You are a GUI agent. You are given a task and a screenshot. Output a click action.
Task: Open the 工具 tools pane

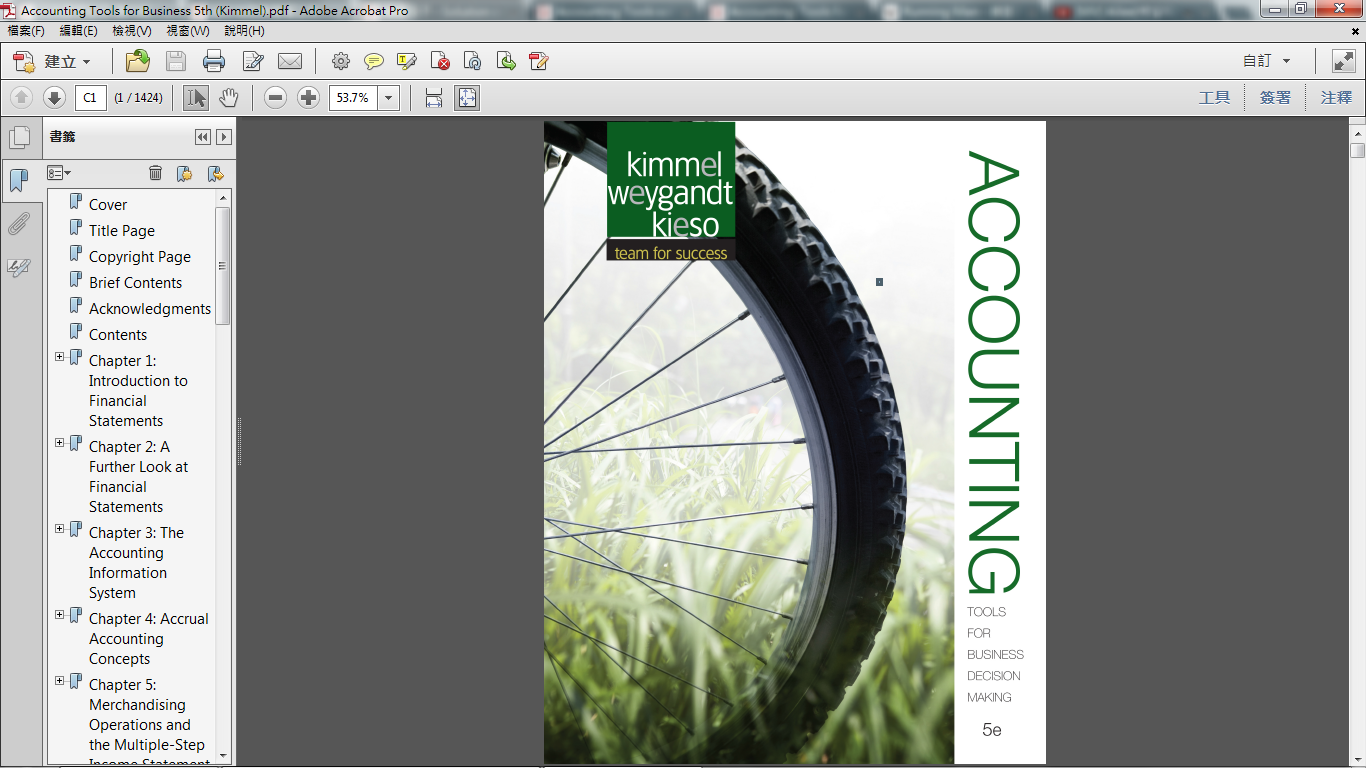tap(1214, 97)
